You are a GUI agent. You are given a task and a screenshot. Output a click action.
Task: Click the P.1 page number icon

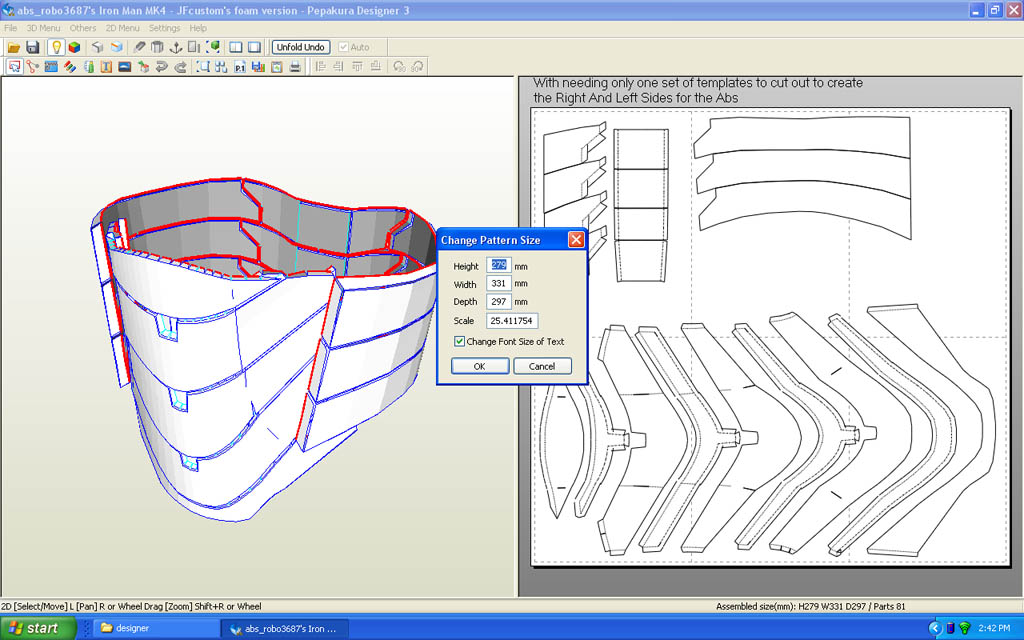pos(240,67)
